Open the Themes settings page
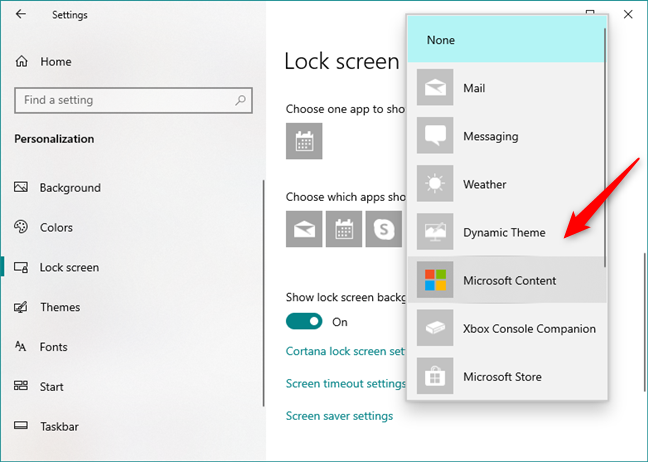 [x=59, y=307]
